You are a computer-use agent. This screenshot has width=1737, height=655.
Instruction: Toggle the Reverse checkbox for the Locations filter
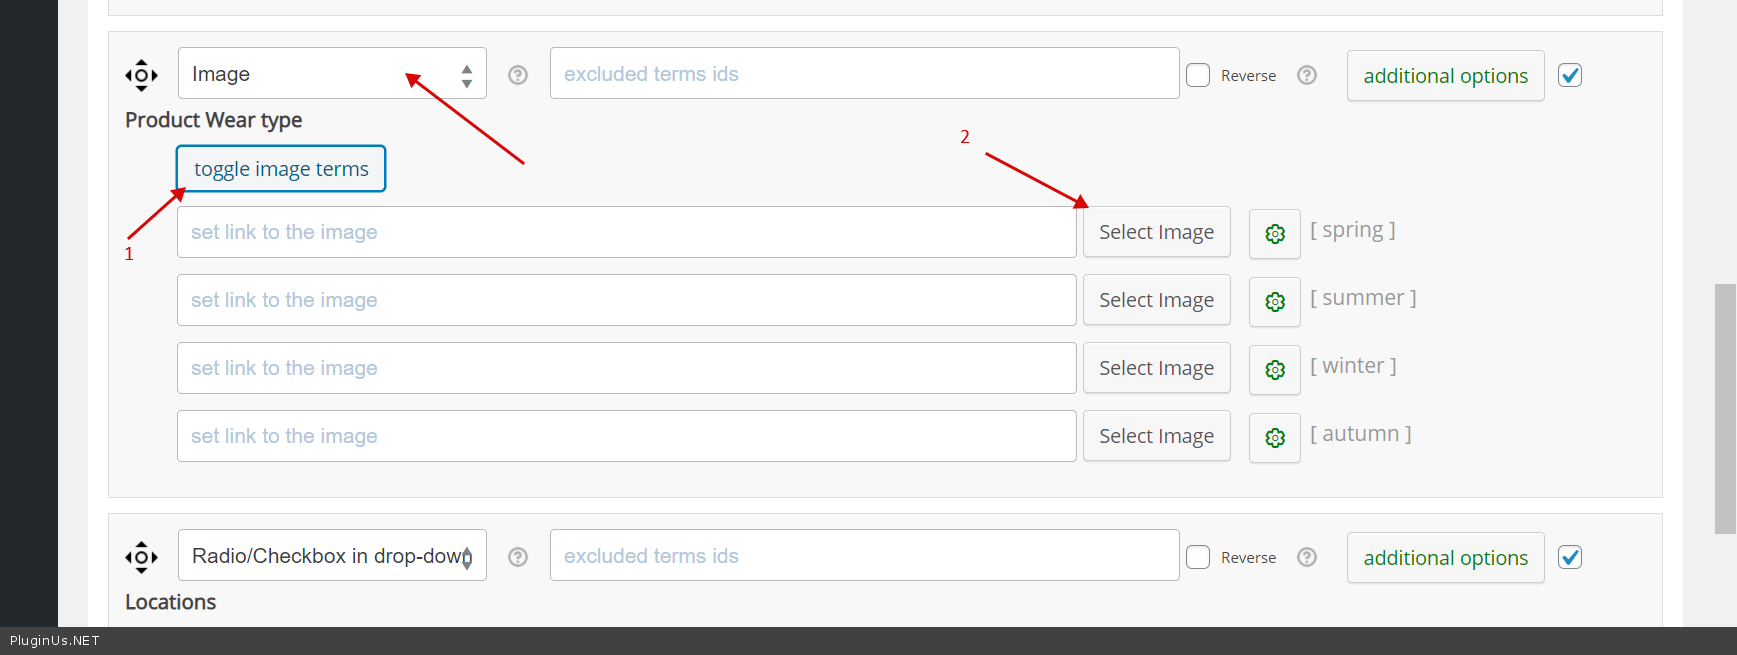point(1198,557)
